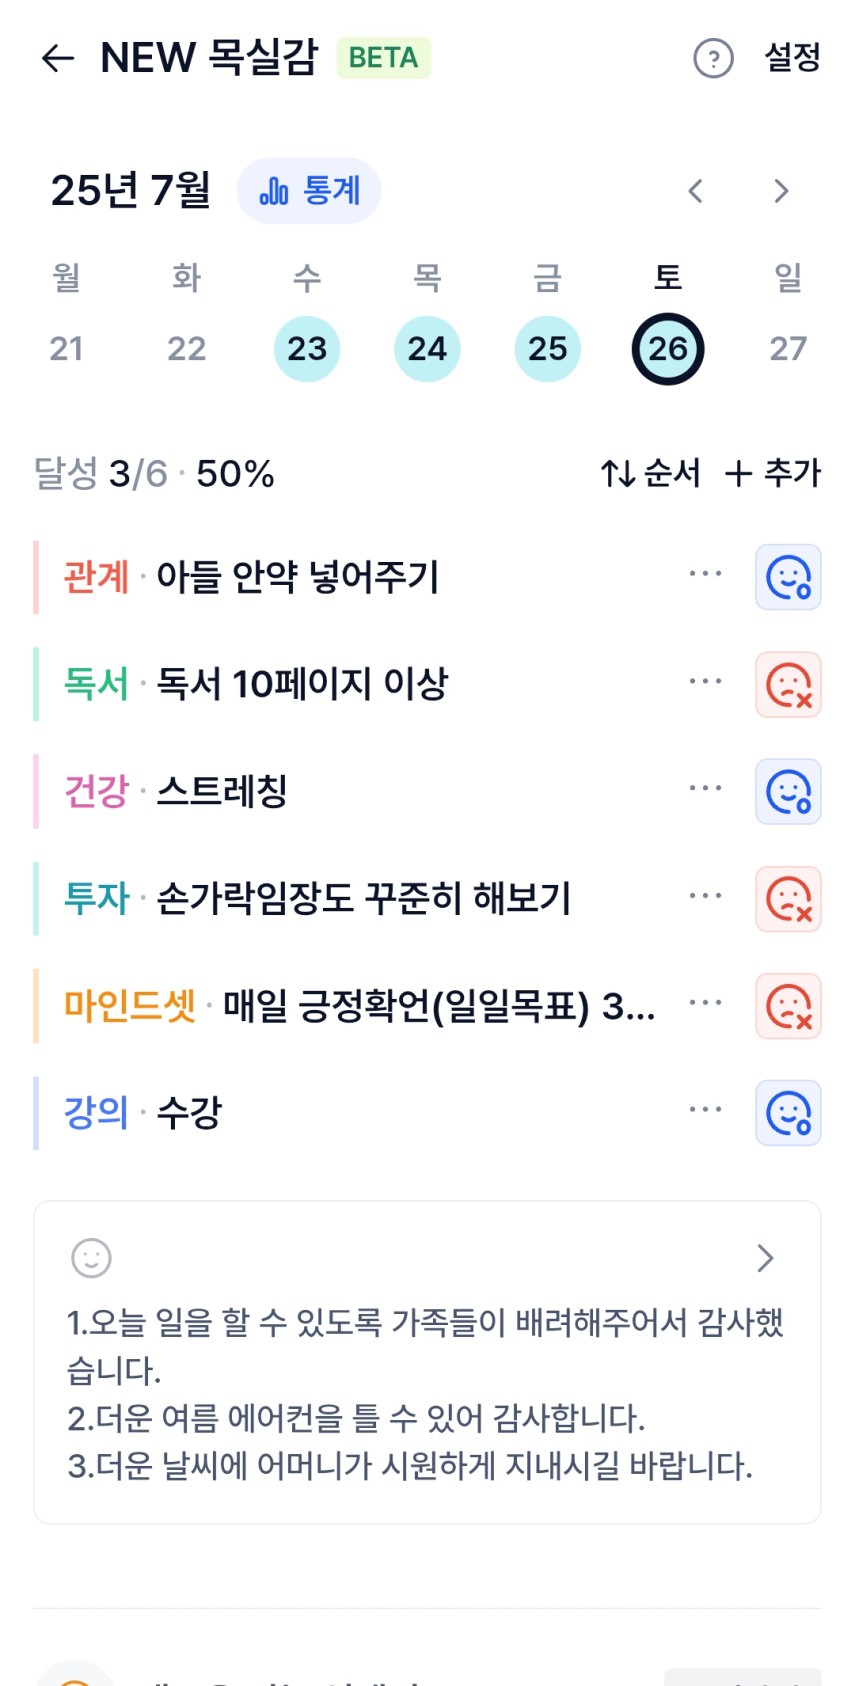Image resolution: width=855 pixels, height=1686 pixels.
Task: Toggle completion face for 아들 안약 넣어주기
Action: (788, 577)
